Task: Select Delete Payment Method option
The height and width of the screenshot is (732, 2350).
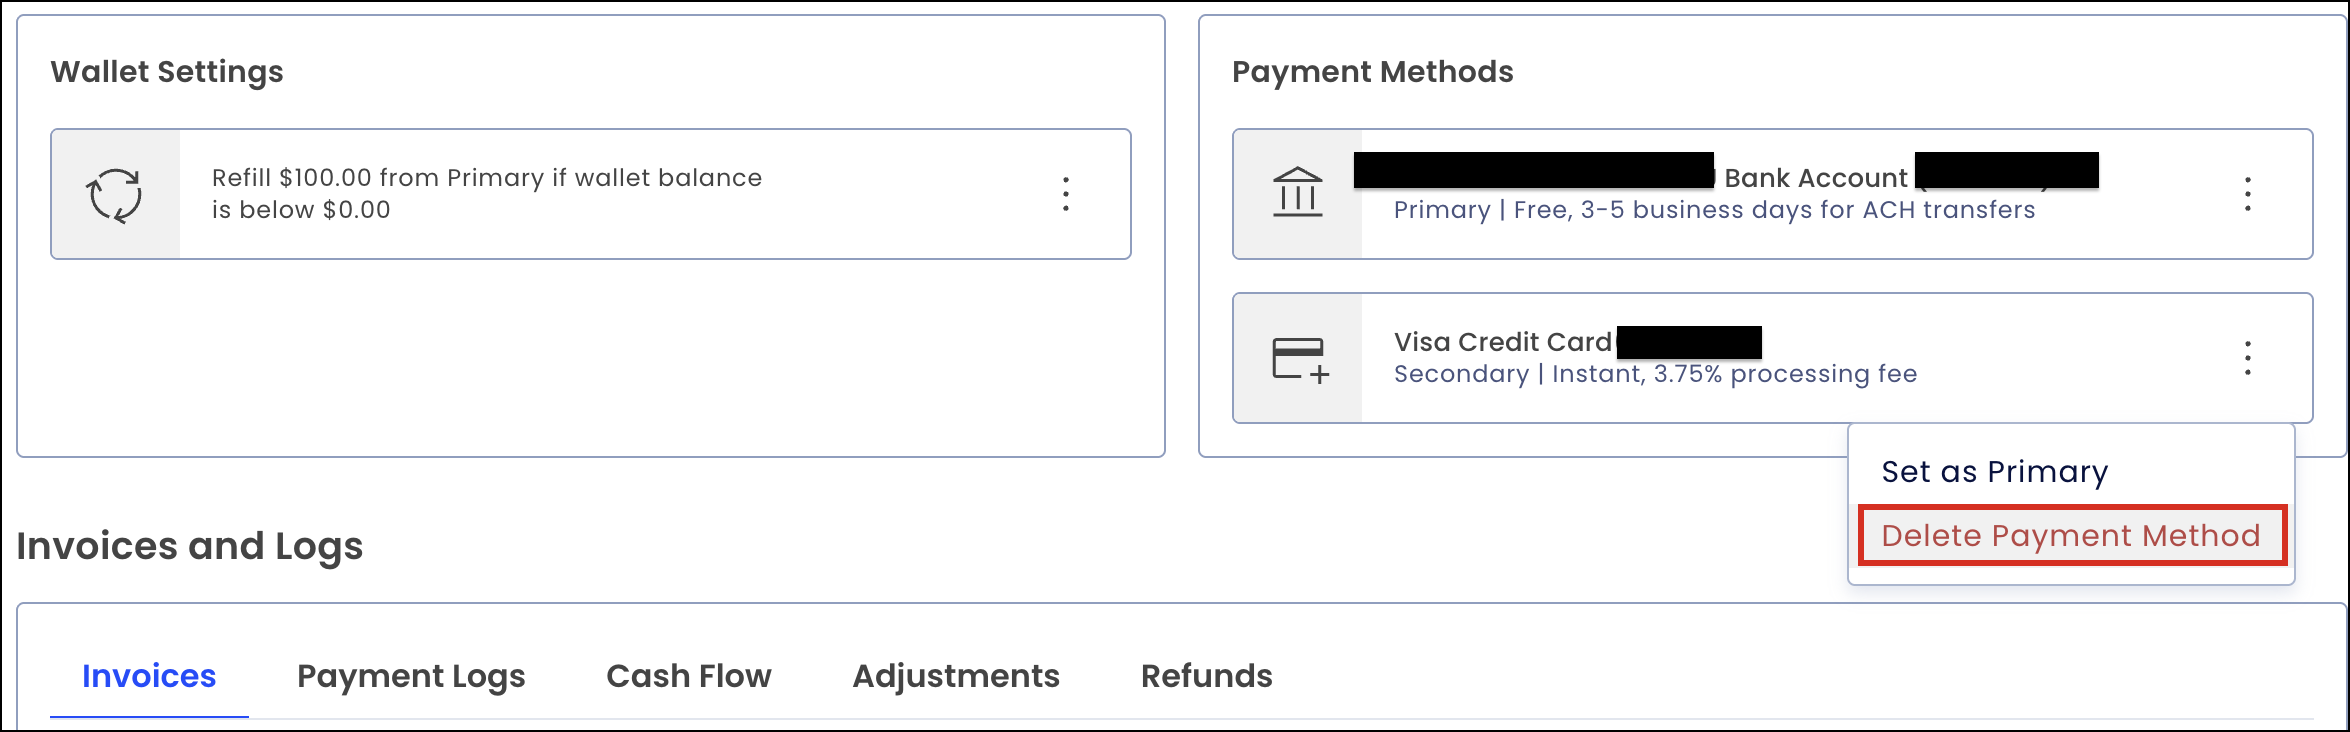Action: pyautogui.click(x=2071, y=536)
